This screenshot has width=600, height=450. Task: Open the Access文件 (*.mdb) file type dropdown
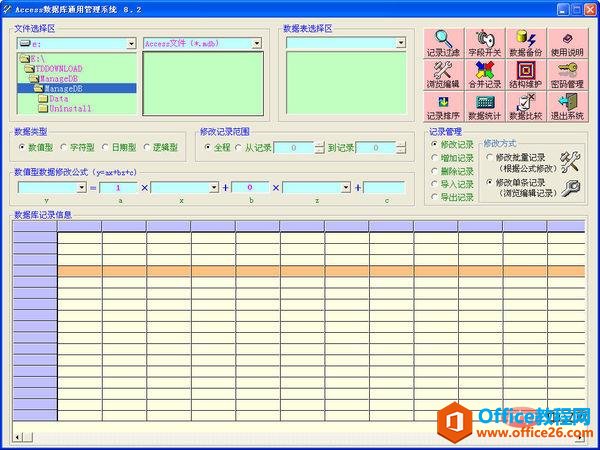(257, 44)
